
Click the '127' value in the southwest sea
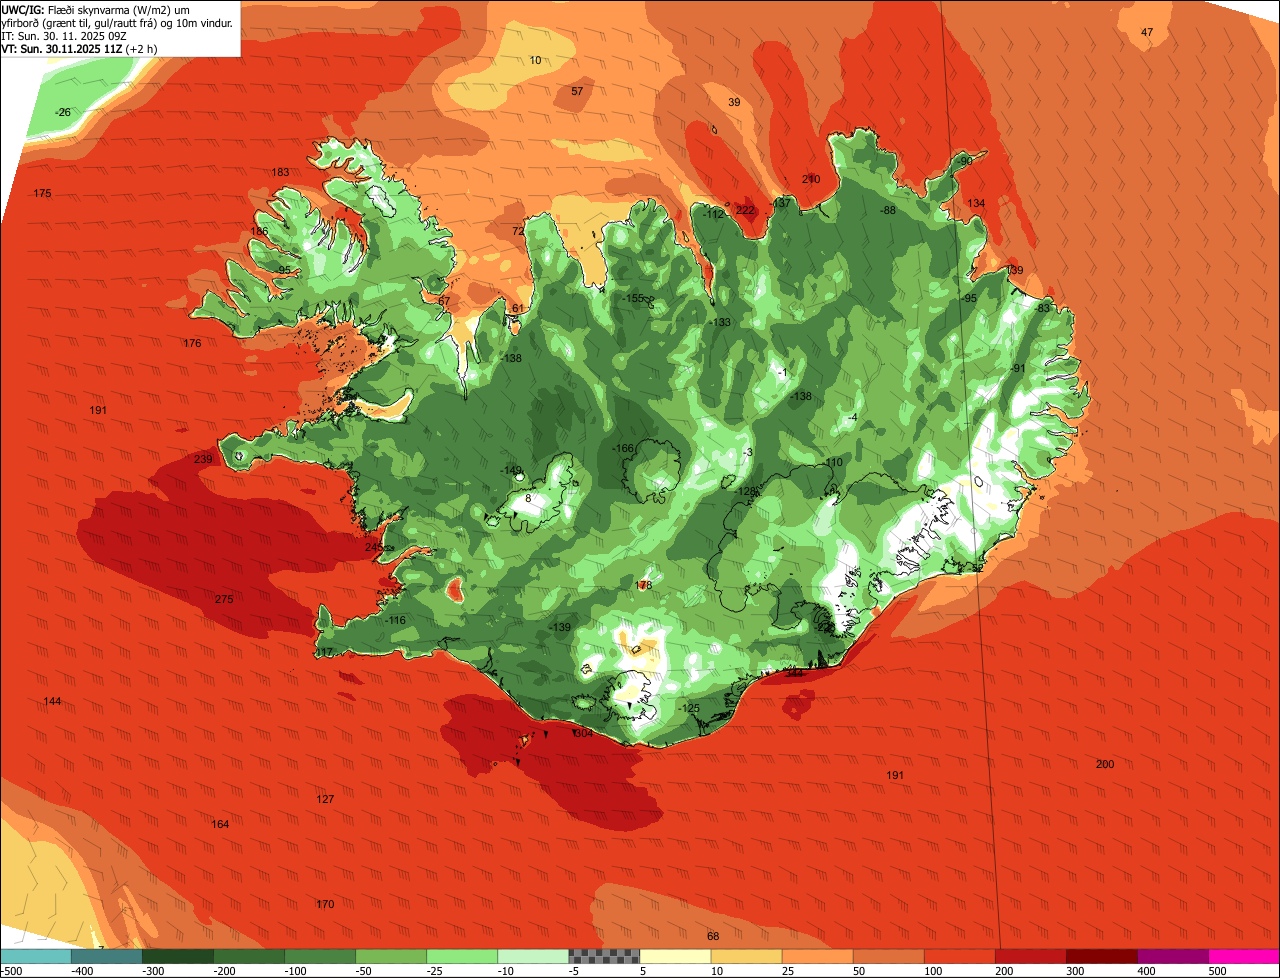pos(325,799)
